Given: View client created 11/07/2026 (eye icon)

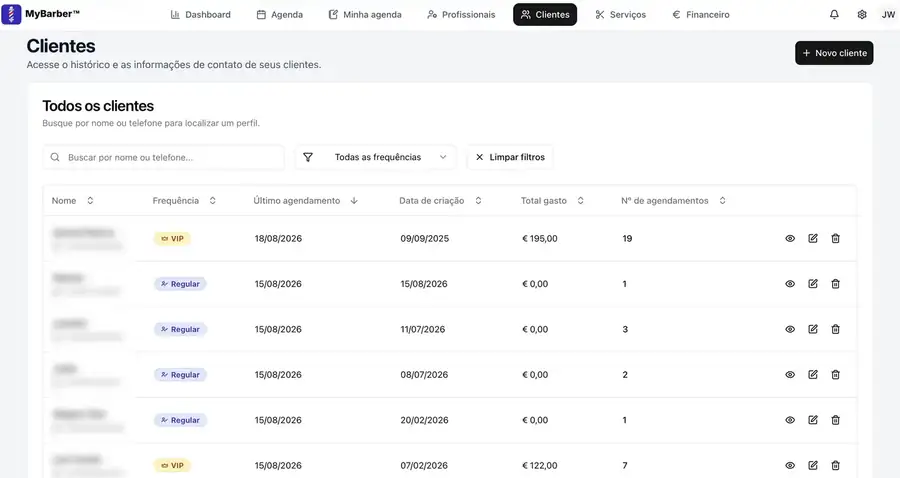Looking at the screenshot, I should 790,329.
